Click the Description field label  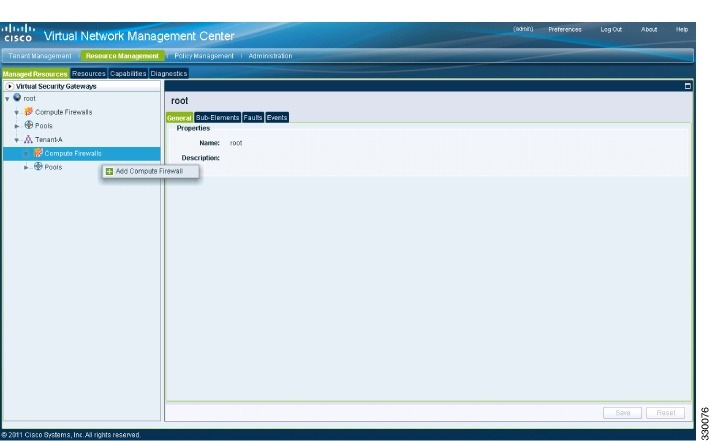200,158
